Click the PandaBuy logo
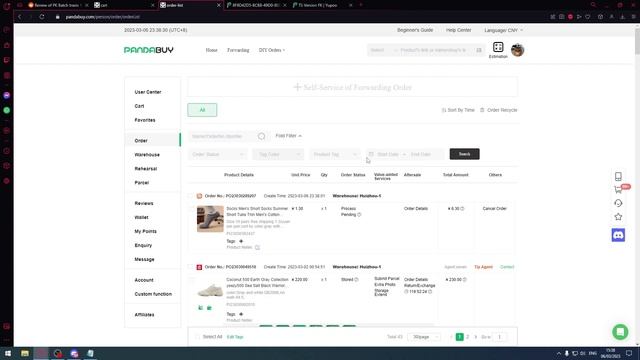The height and width of the screenshot is (360, 640). pyautogui.click(x=149, y=50)
